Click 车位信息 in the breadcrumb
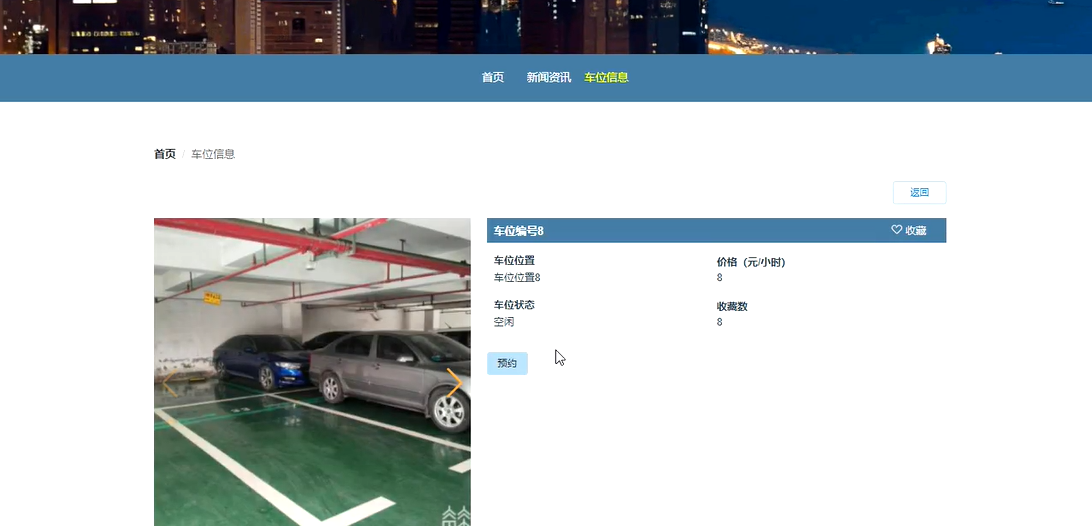 213,154
